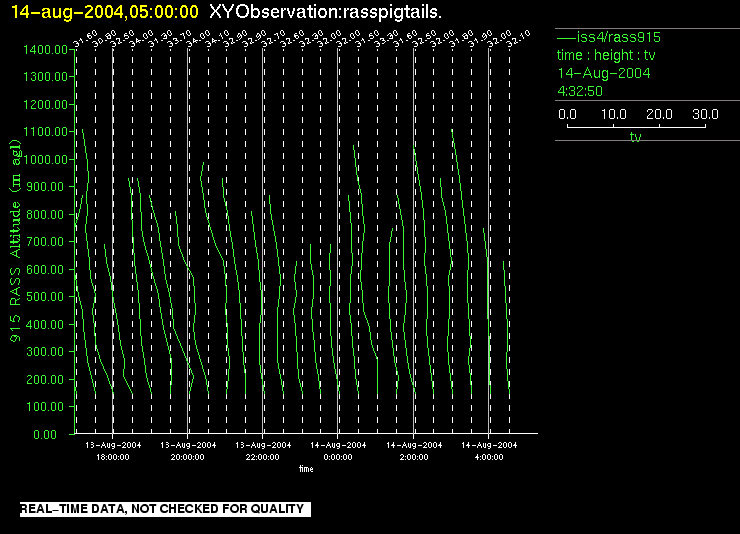Click the 14-Aug-2004 date in the legend
Viewport: 740px width, 534px height.
click(x=604, y=73)
